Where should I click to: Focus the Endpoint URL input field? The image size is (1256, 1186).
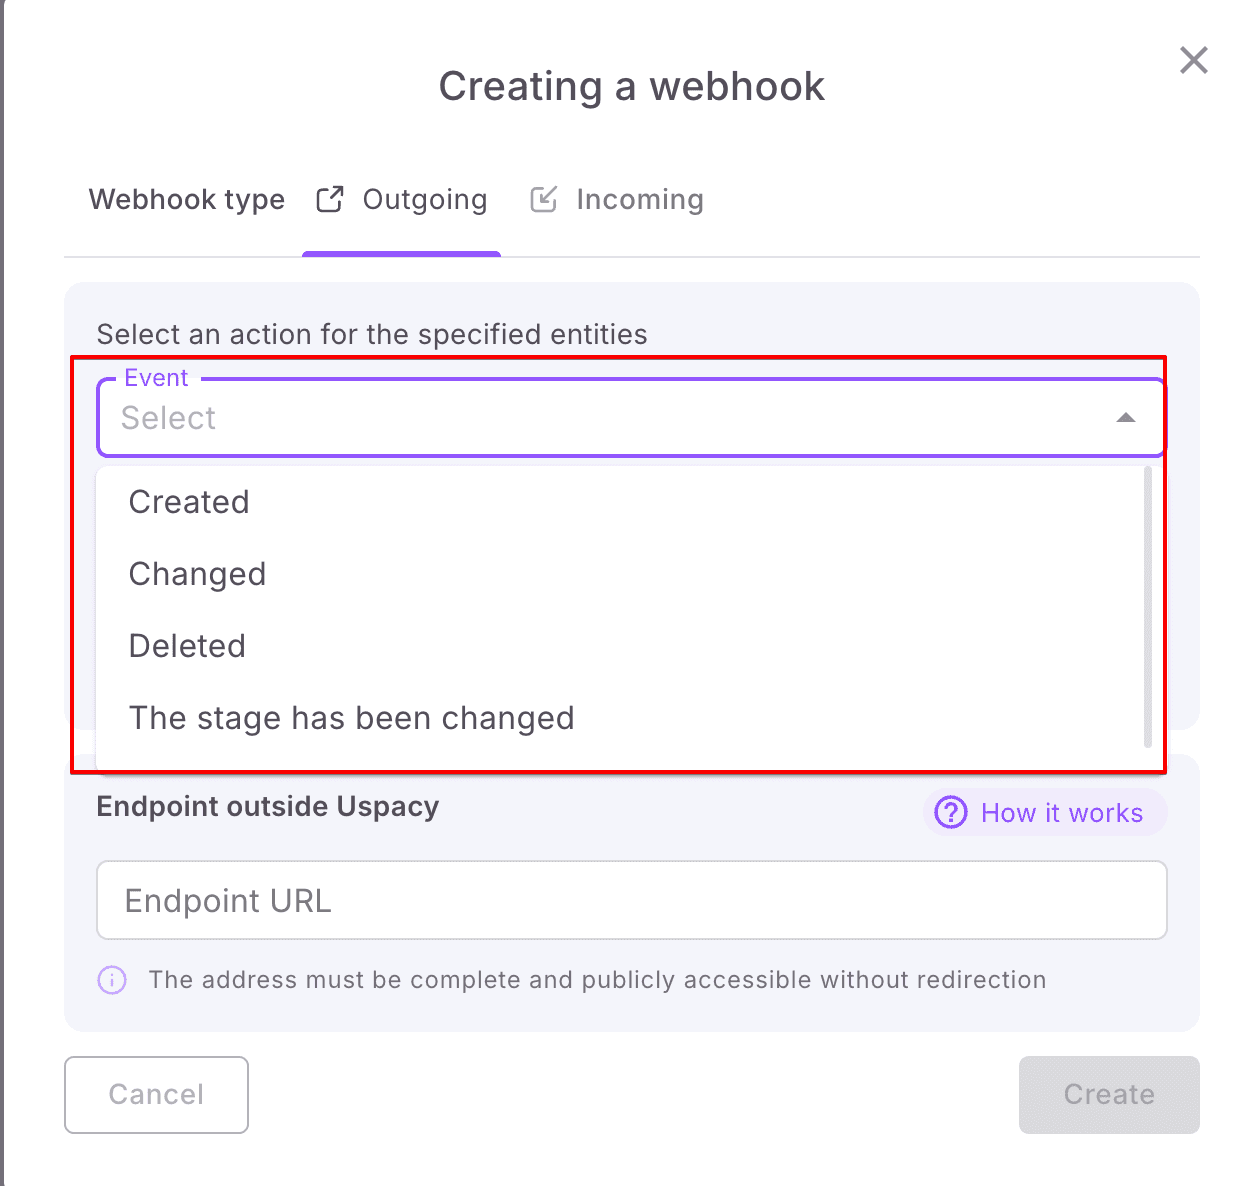pos(631,900)
